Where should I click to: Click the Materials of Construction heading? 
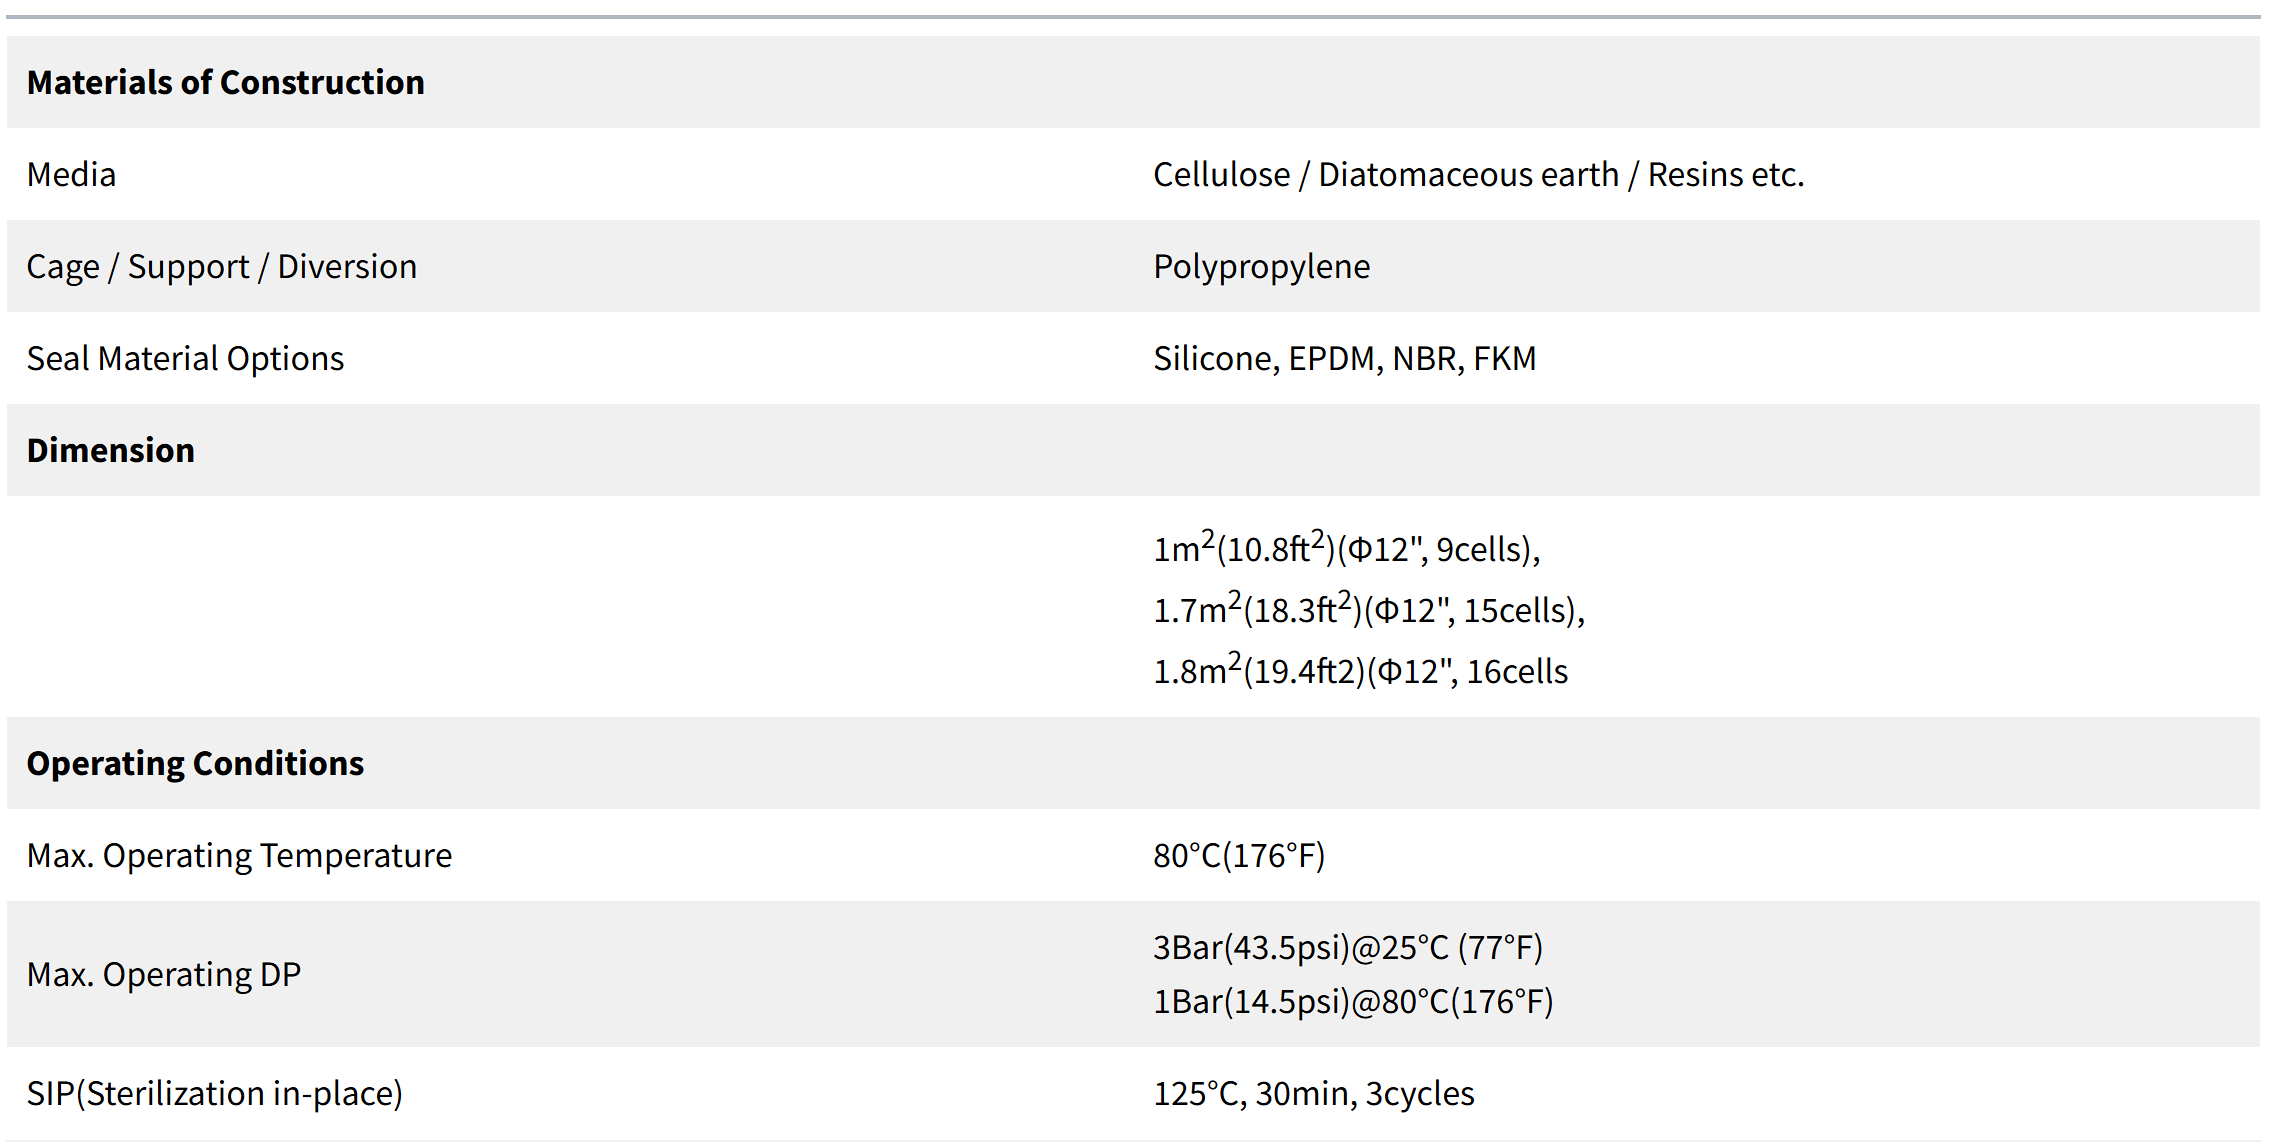pos(226,82)
